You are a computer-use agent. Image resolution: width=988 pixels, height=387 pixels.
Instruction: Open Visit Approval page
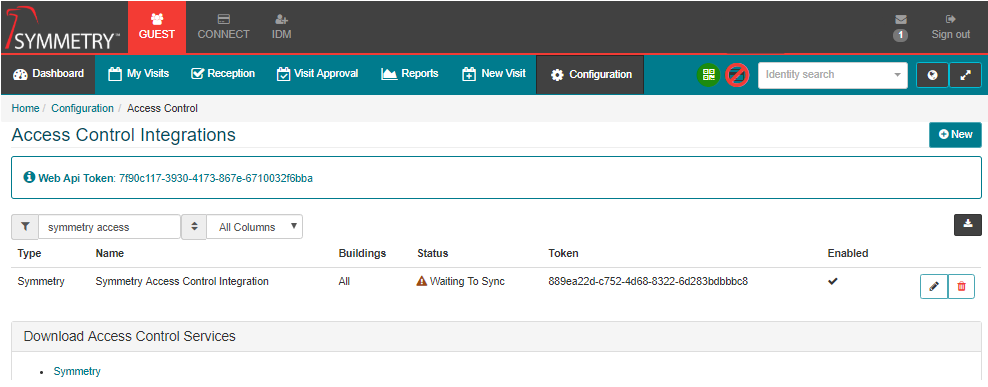tap(318, 74)
